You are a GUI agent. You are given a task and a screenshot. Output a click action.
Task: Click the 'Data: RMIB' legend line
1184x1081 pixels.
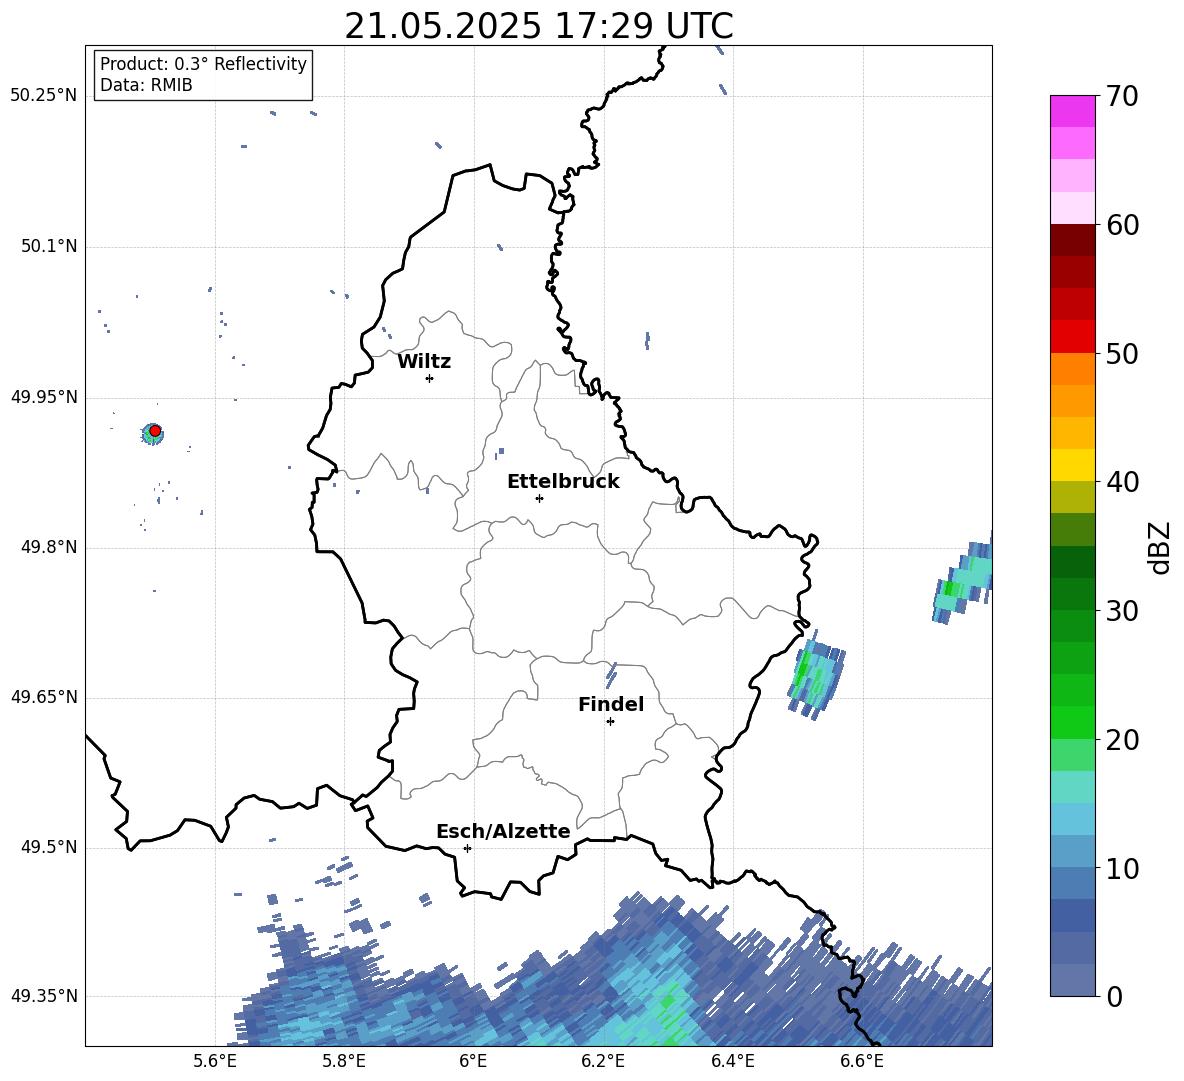(x=146, y=85)
